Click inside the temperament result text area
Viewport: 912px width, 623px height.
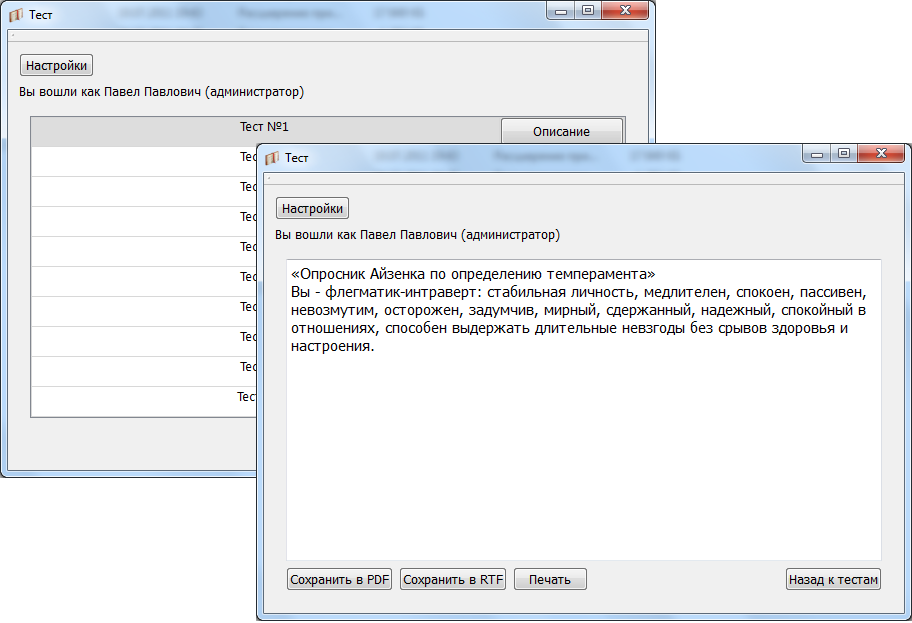click(x=583, y=410)
